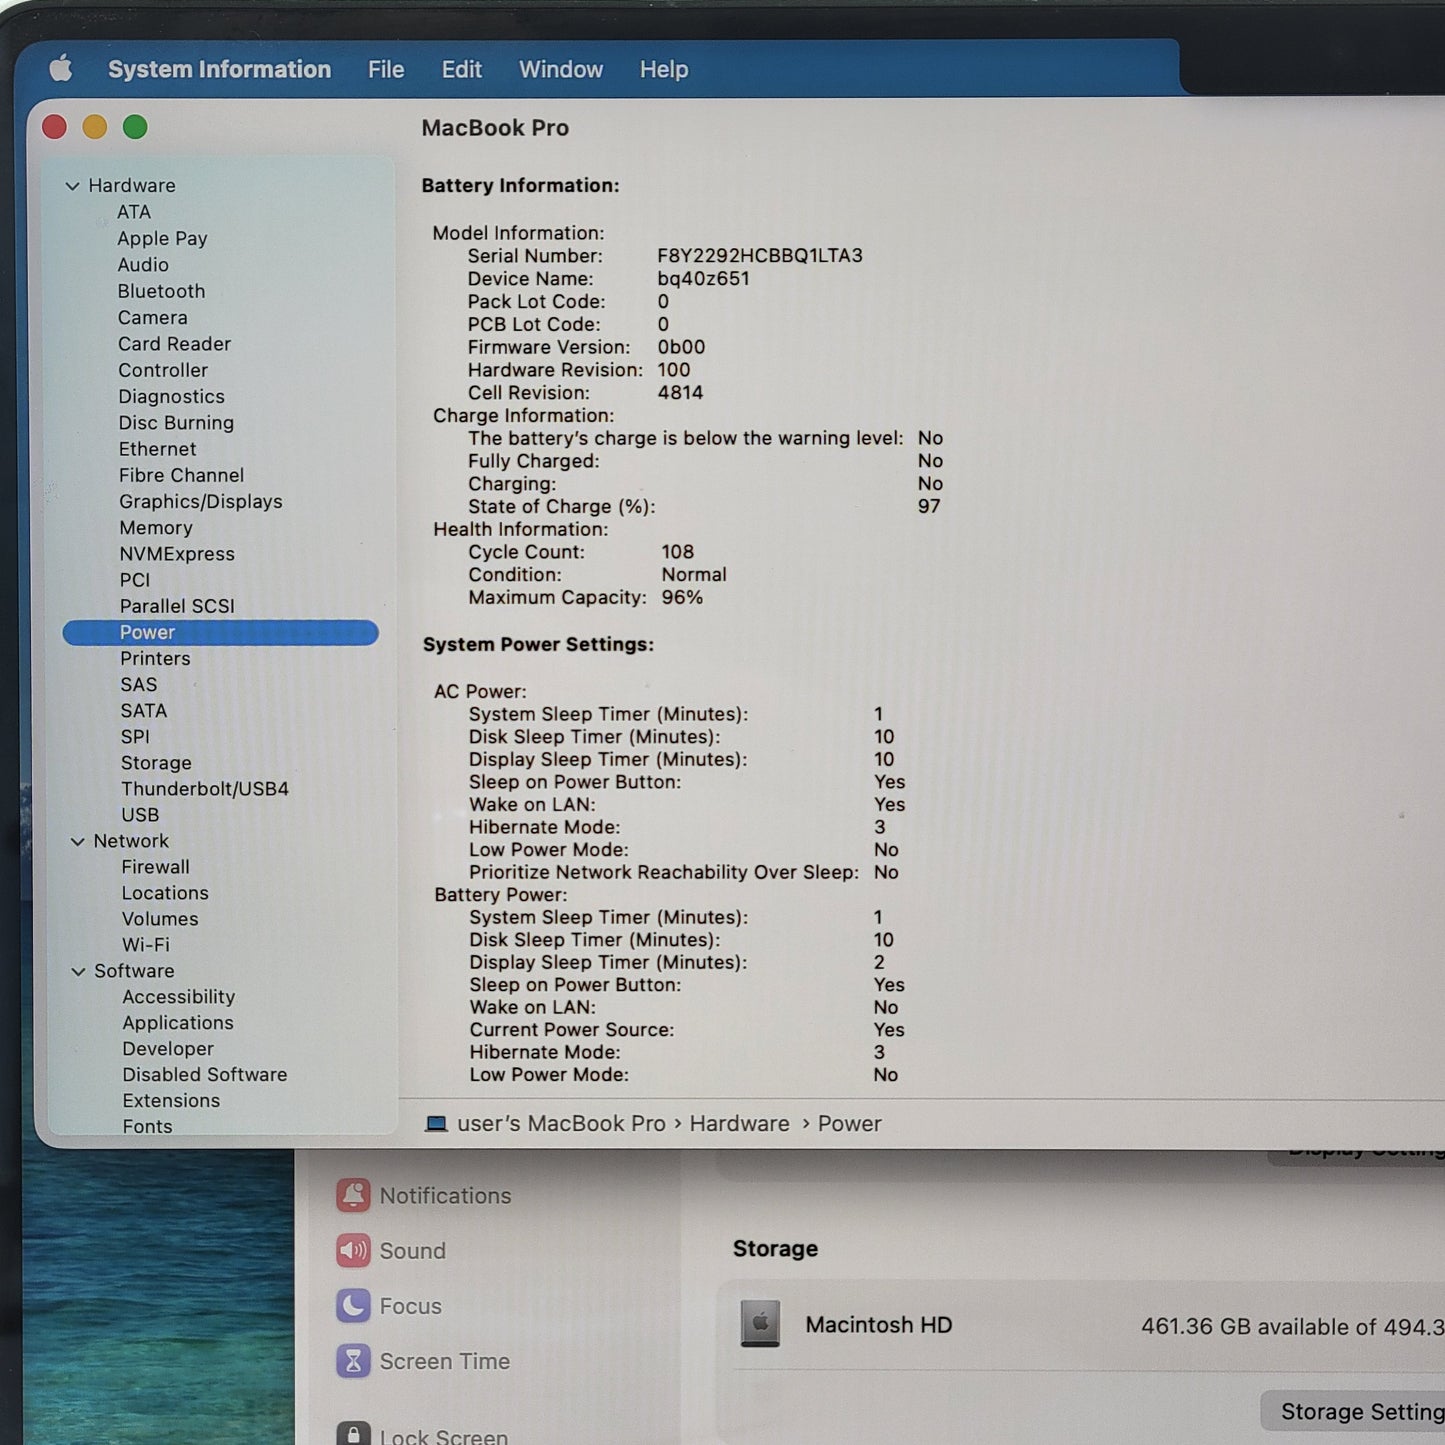
Task: Open the Apple menu
Action: (x=61, y=69)
